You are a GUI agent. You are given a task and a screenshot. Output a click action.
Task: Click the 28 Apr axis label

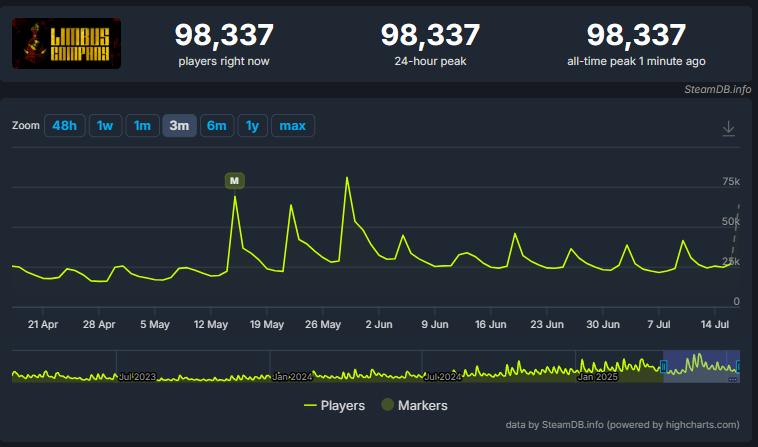click(99, 324)
